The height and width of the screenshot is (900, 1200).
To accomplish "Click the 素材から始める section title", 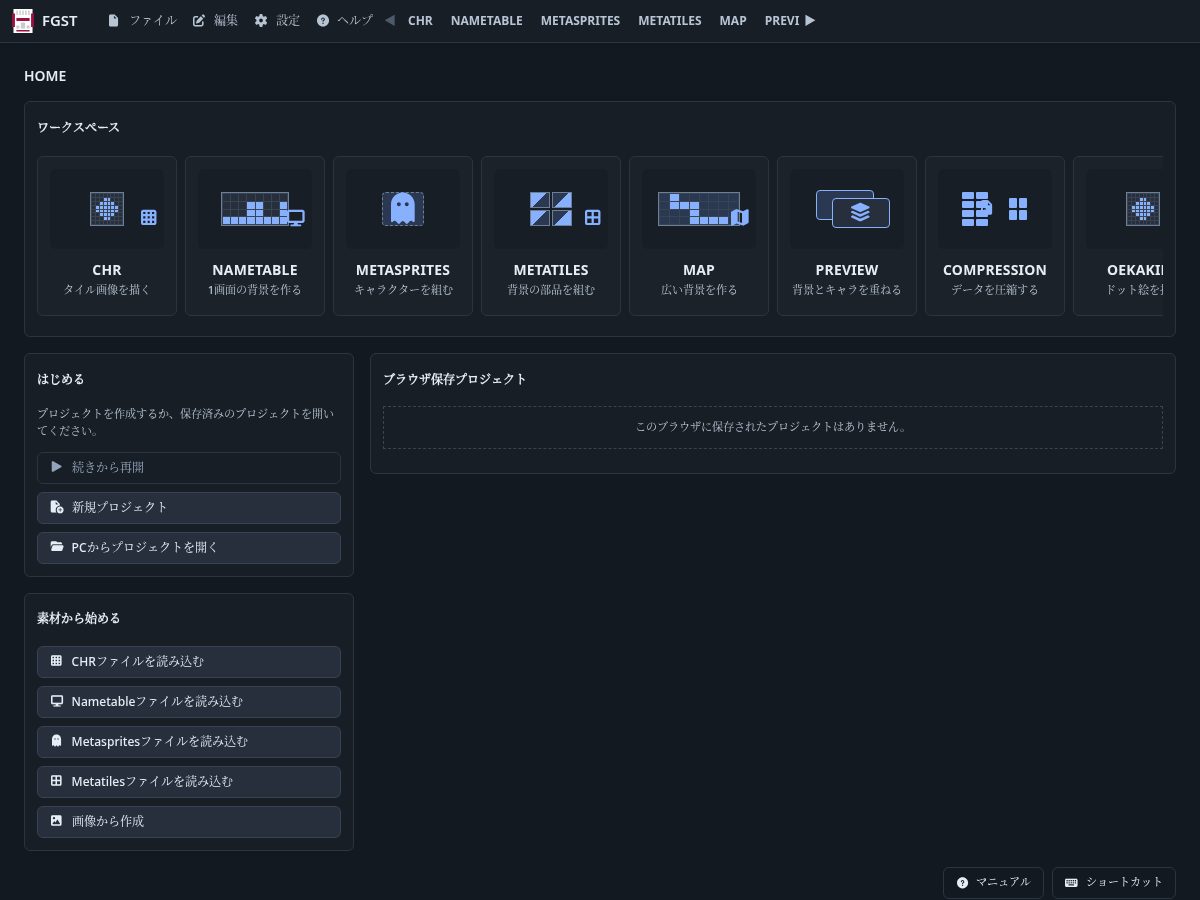I will pyautogui.click(x=79, y=619).
